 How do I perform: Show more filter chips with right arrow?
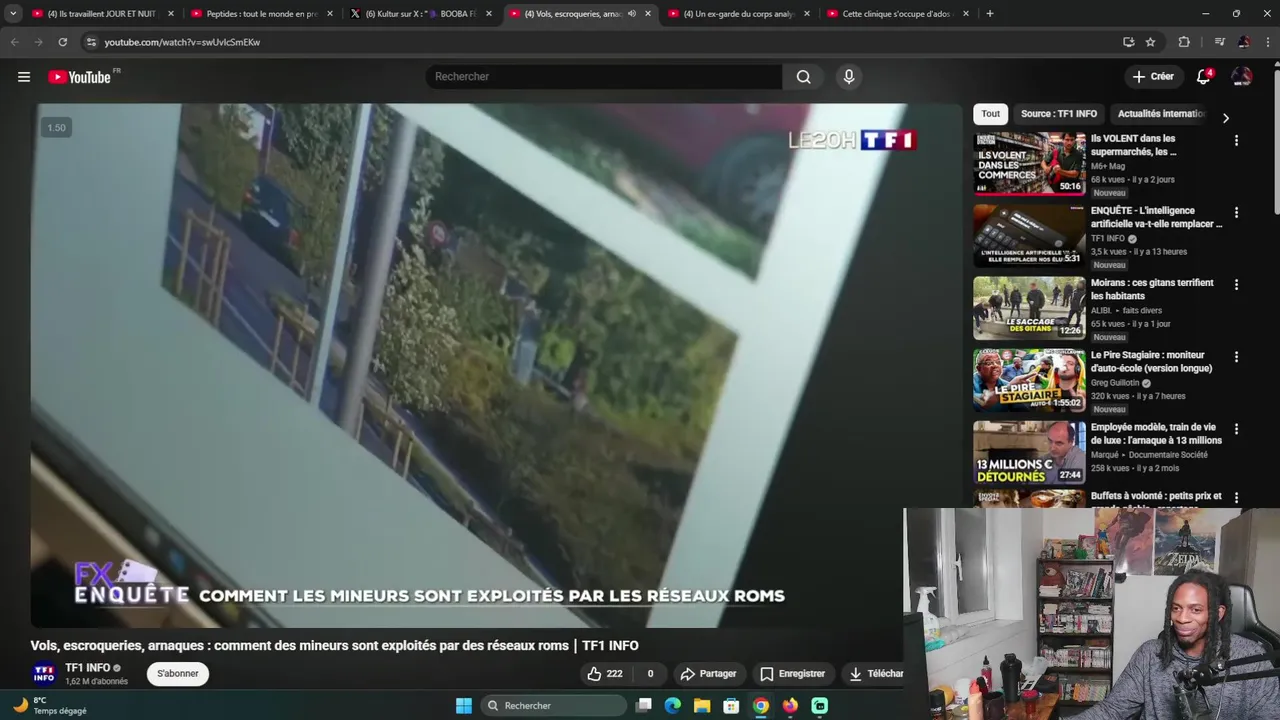(x=1226, y=118)
